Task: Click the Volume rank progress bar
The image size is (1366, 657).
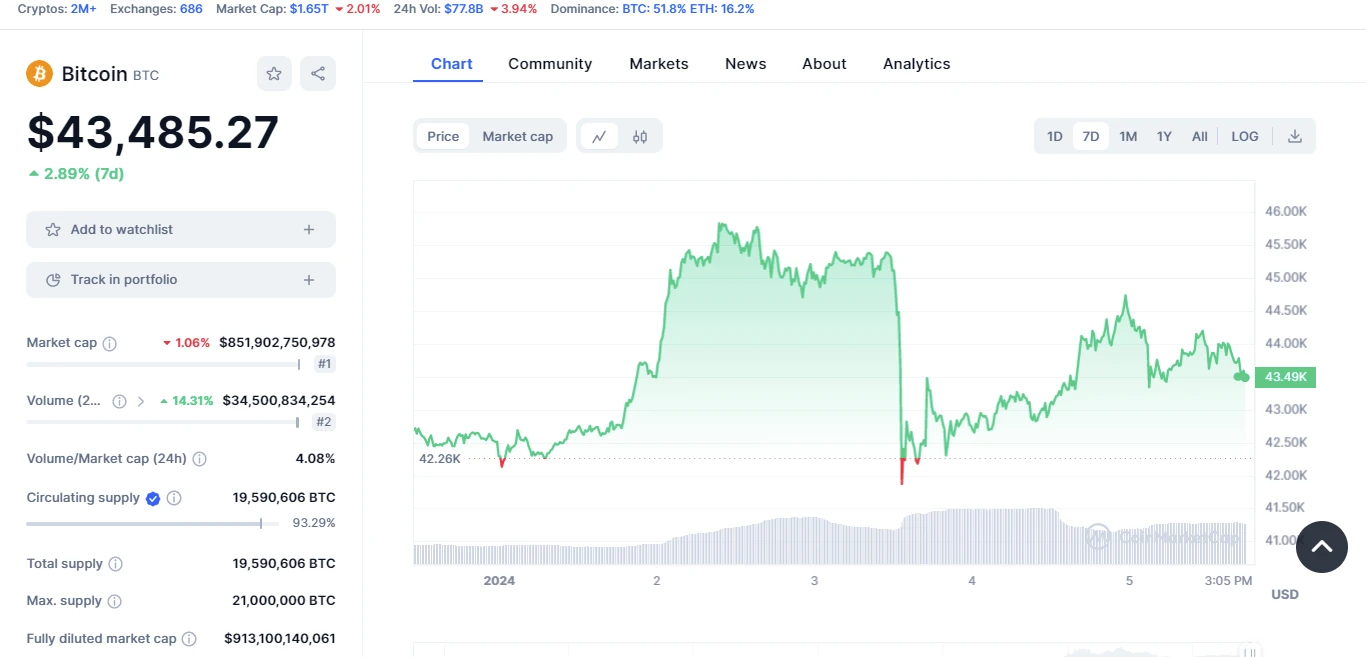Action: click(x=163, y=423)
